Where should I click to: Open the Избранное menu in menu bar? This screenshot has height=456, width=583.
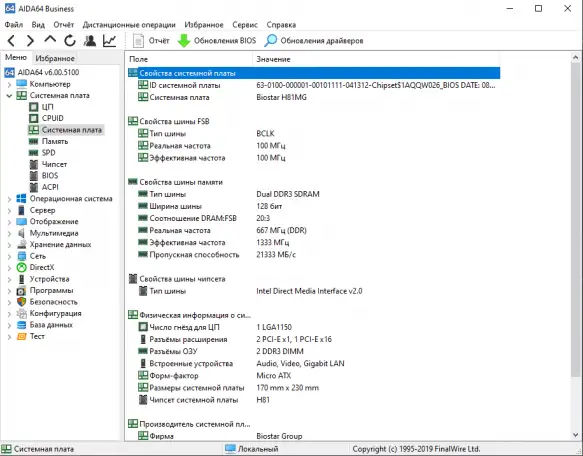click(204, 25)
